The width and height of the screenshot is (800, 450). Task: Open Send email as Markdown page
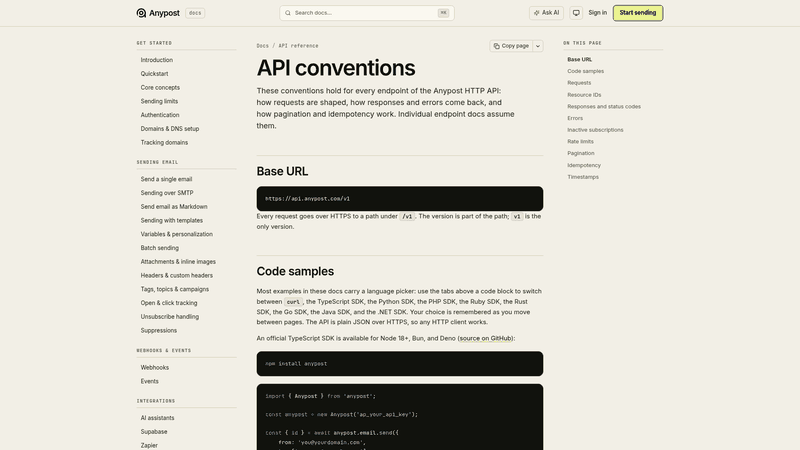pos(174,207)
